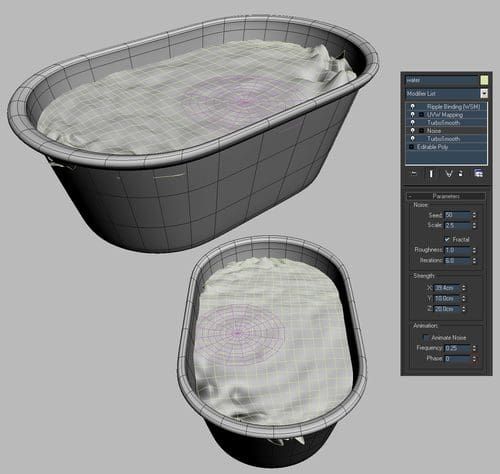Viewport: 500px width, 474px height.
Task: Expand Noise modifier sub-objects
Action: (421, 131)
